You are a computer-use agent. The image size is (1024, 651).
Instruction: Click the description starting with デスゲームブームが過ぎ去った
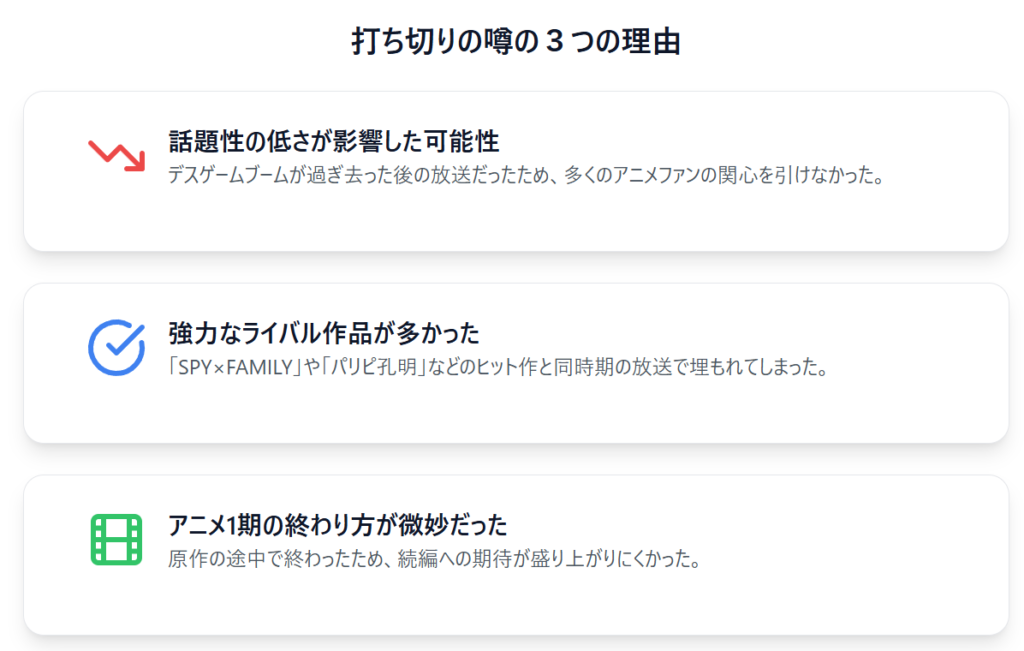coord(526,175)
